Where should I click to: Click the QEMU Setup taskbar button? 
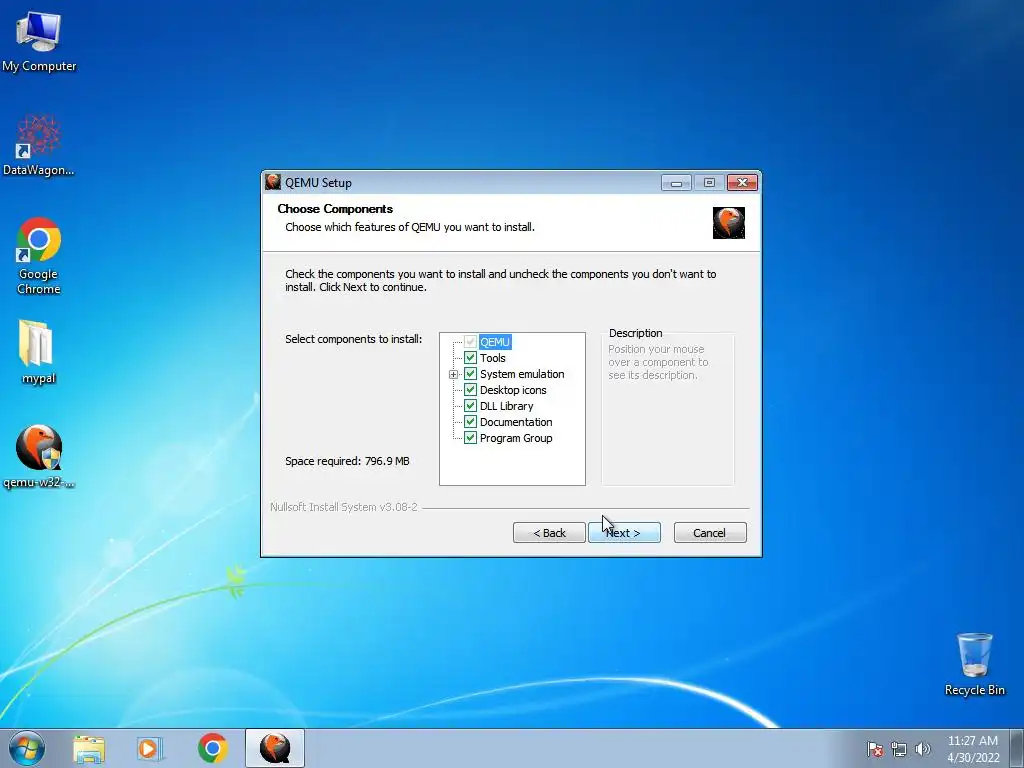pyautogui.click(x=275, y=748)
